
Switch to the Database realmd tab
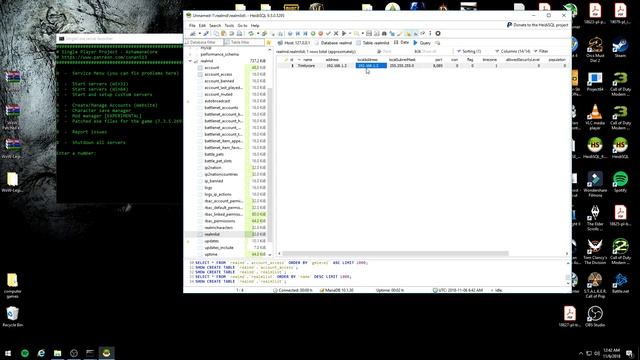333,42
